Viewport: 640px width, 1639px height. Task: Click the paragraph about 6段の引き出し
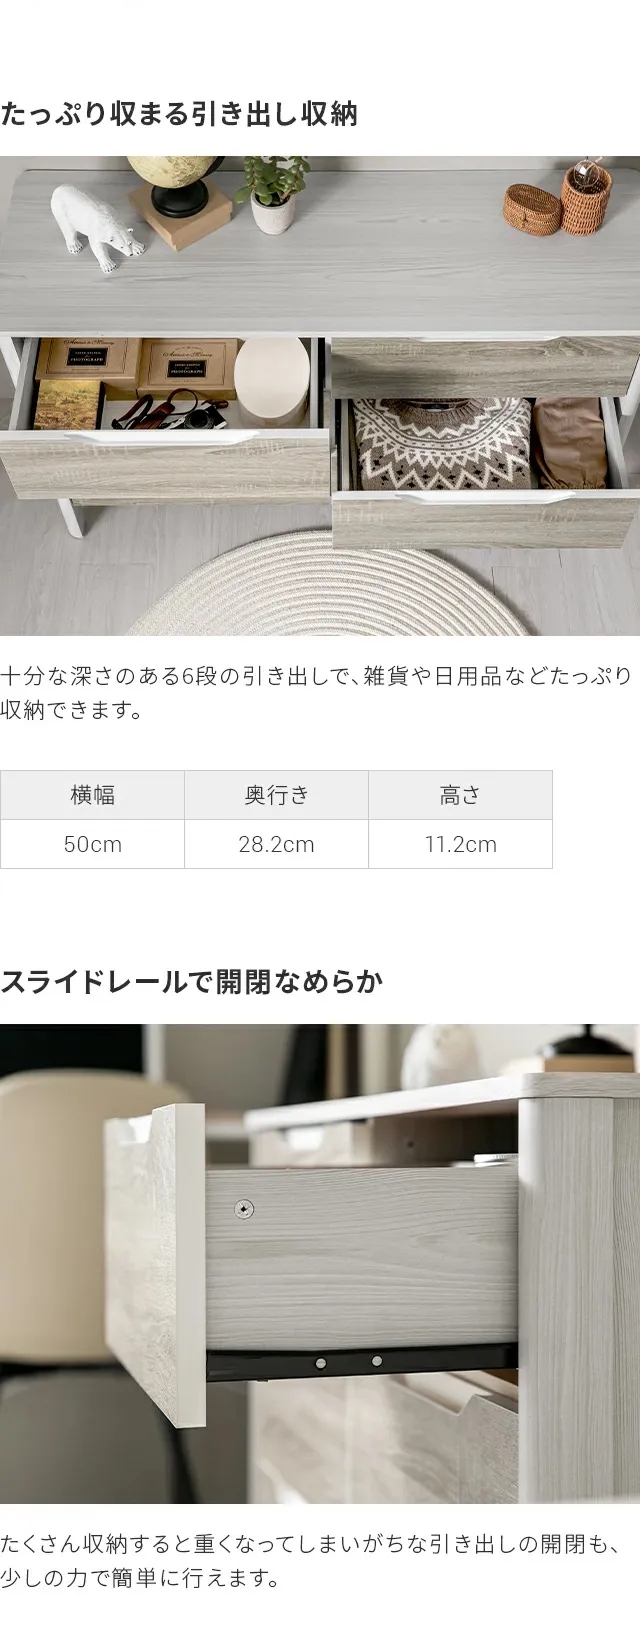316,693
